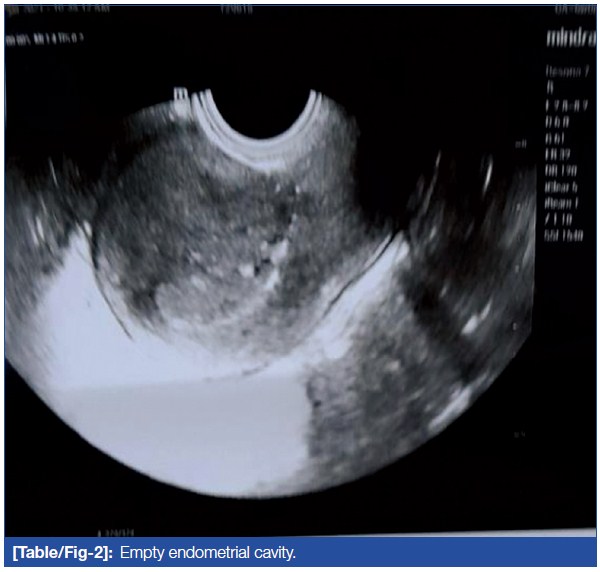Viewport: 600px width, 572px height.
Task: Click the B mode label under Resona 7
Action: 549,86
